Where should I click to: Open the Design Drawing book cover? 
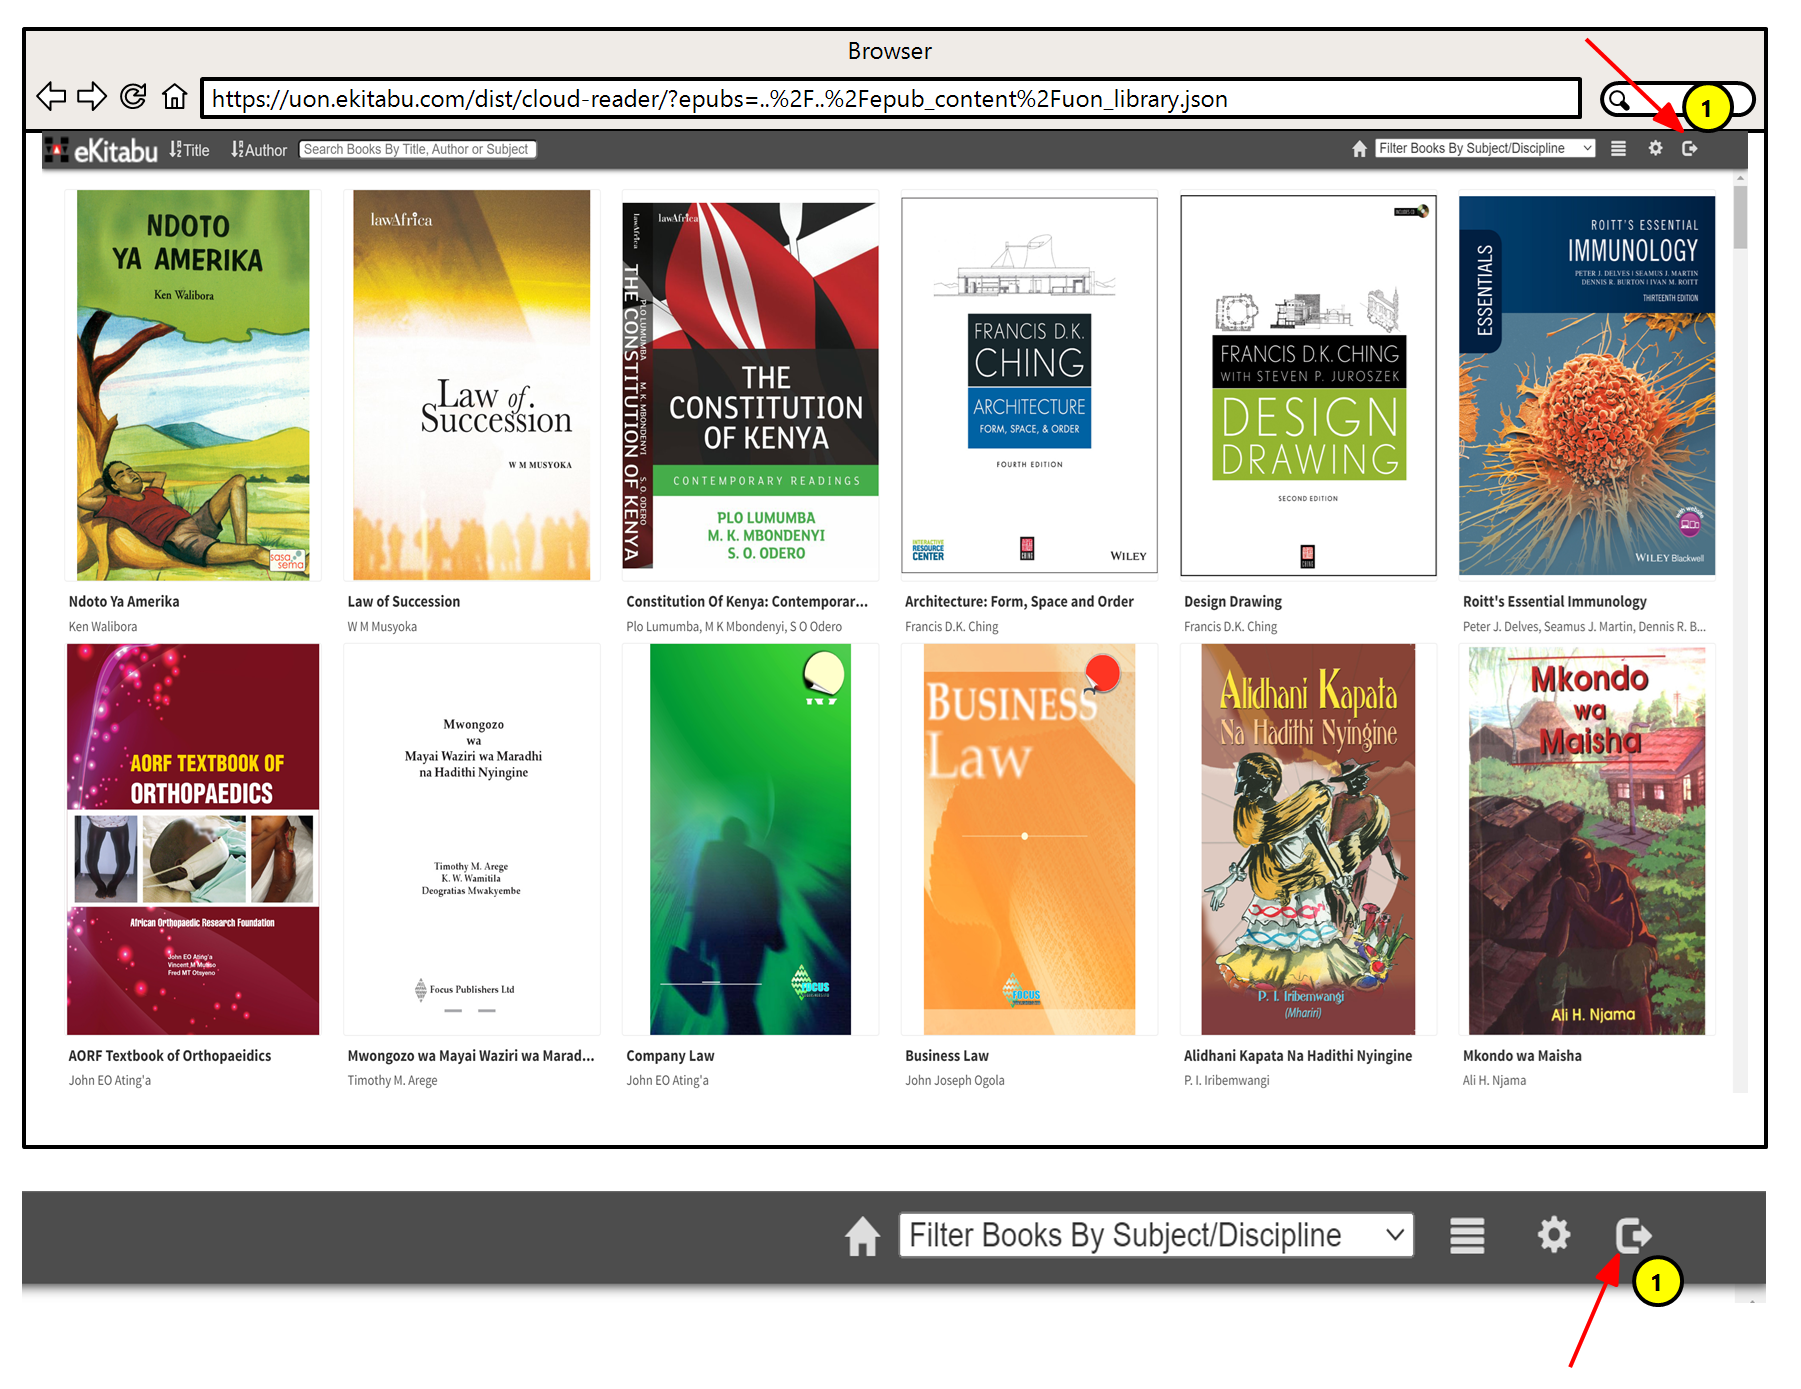click(1308, 386)
